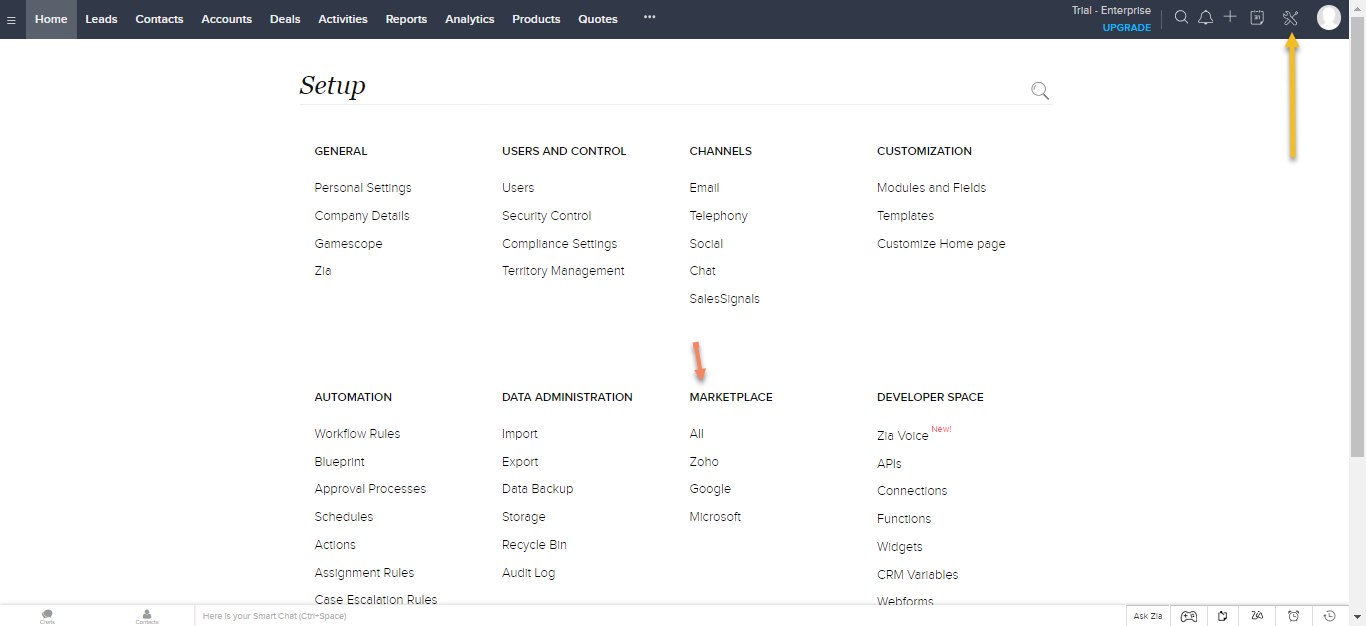Open the Contacts module tab

tap(159, 19)
